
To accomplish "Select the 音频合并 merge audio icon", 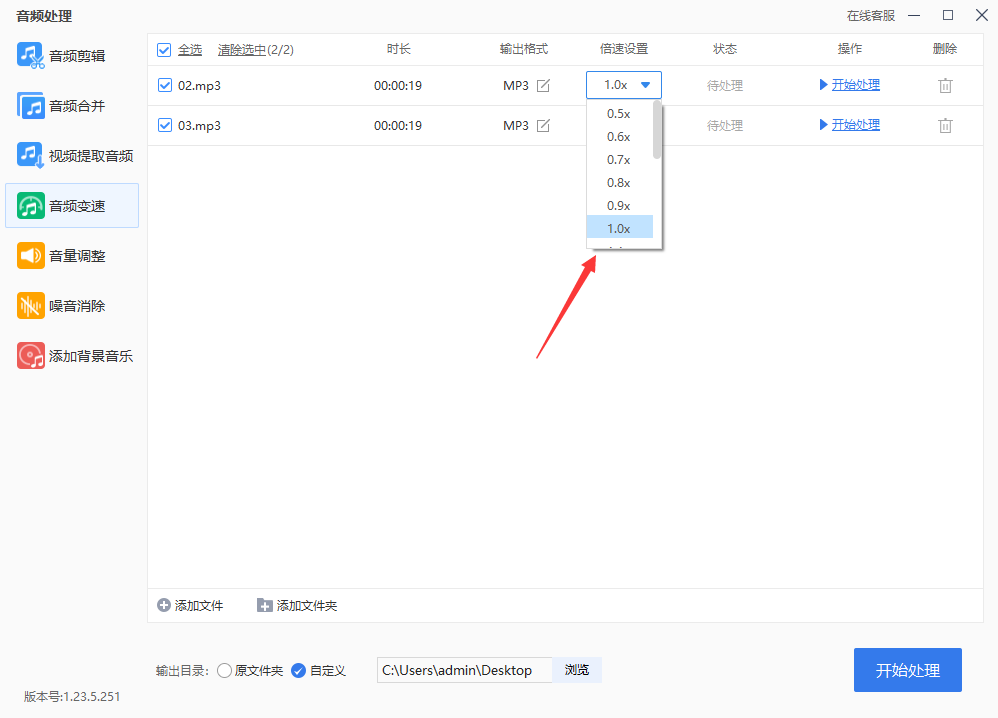I will tap(31, 106).
